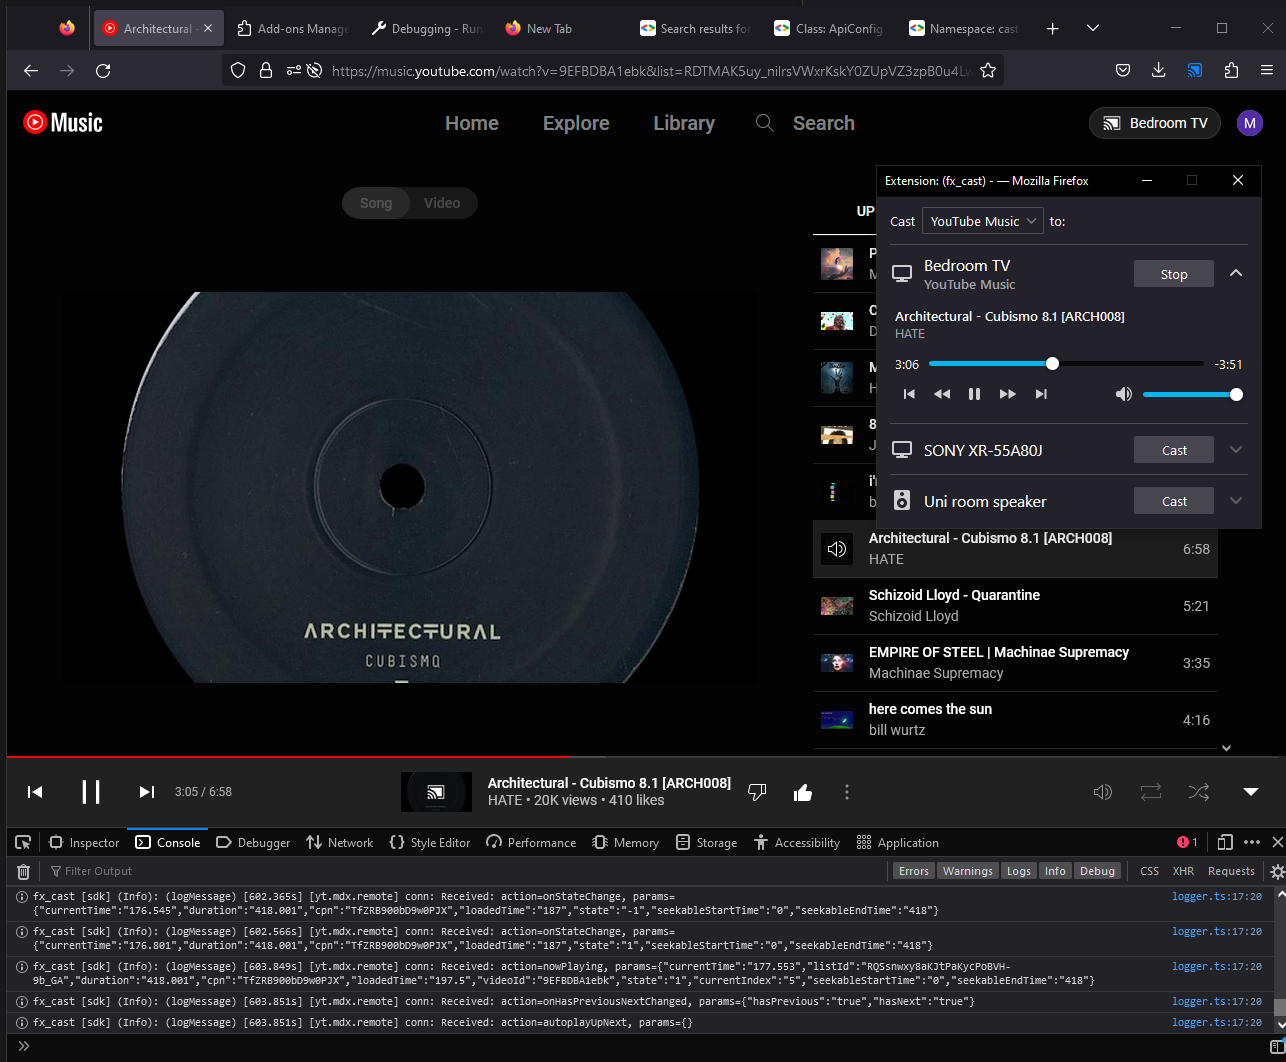
Task: Toggle shuffle in player bar
Action: coord(1199,792)
